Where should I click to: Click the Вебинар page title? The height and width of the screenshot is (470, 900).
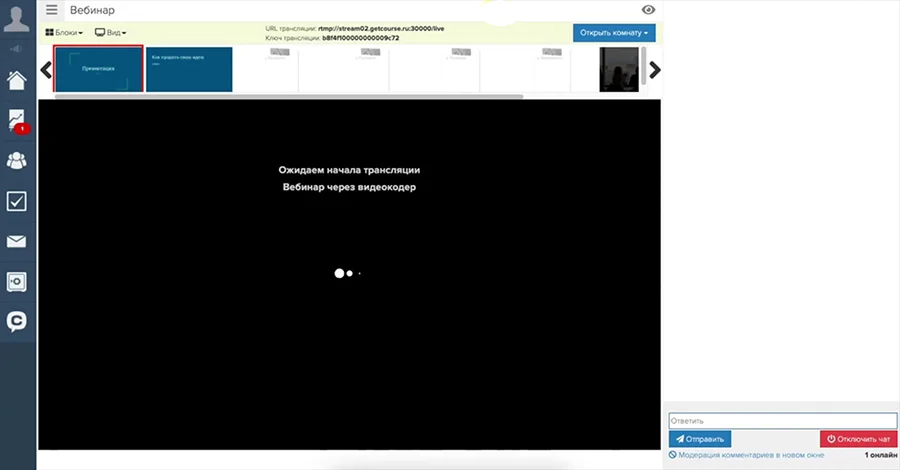tap(92, 10)
